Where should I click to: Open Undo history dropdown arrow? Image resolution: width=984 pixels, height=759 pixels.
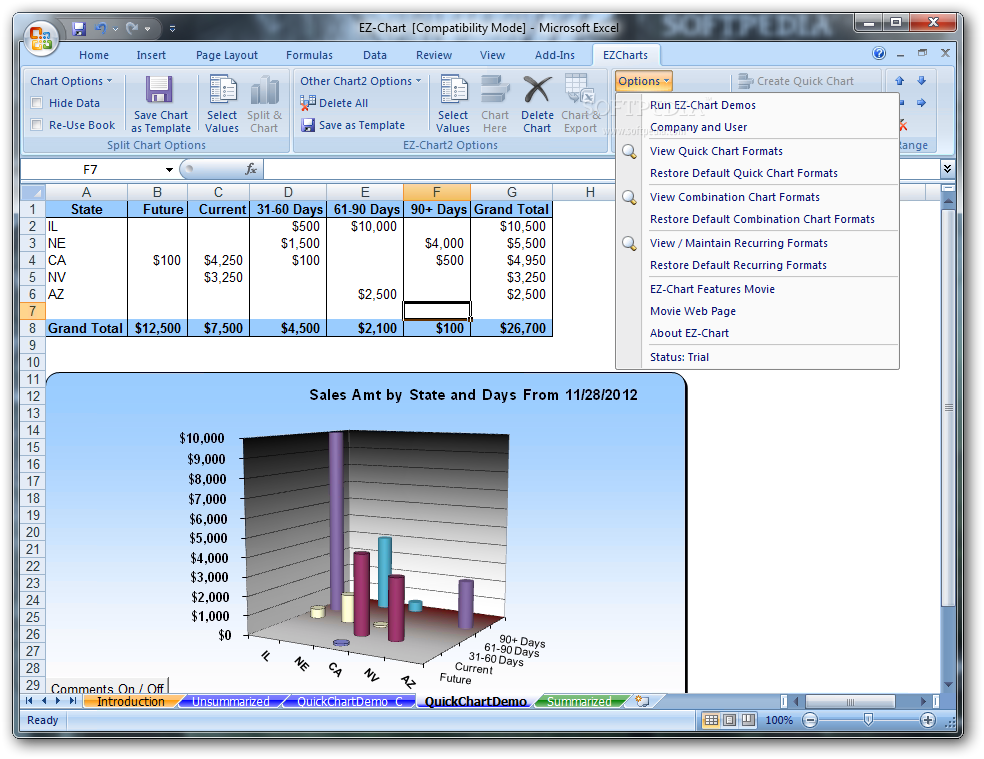coord(115,29)
